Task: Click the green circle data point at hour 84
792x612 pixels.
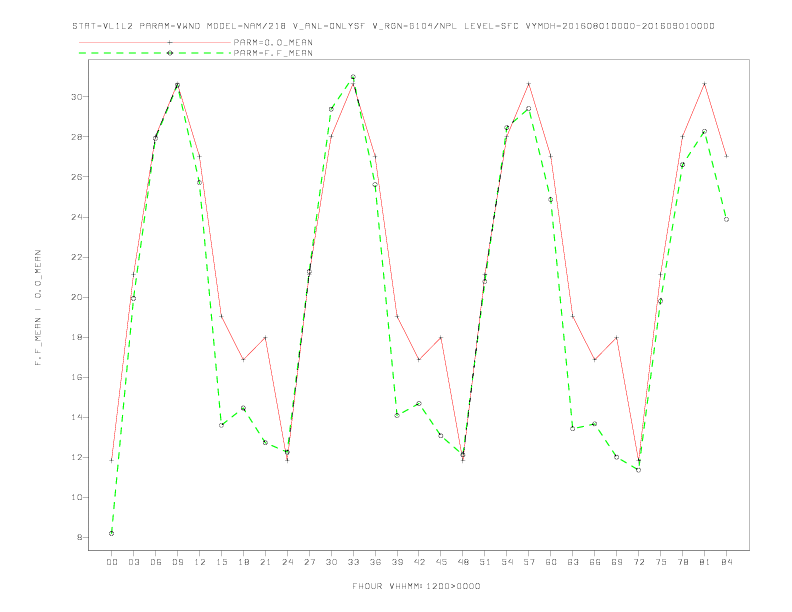Action: pos(726,219)
